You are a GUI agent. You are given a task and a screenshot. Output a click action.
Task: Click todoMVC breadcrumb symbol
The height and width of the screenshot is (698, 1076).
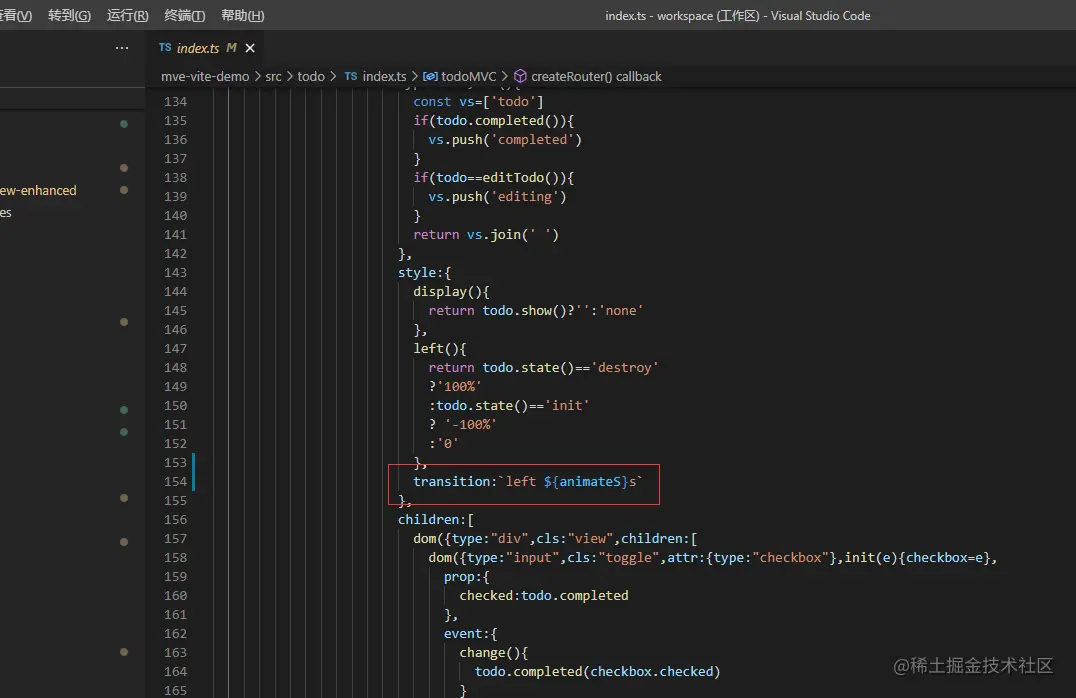469,76
